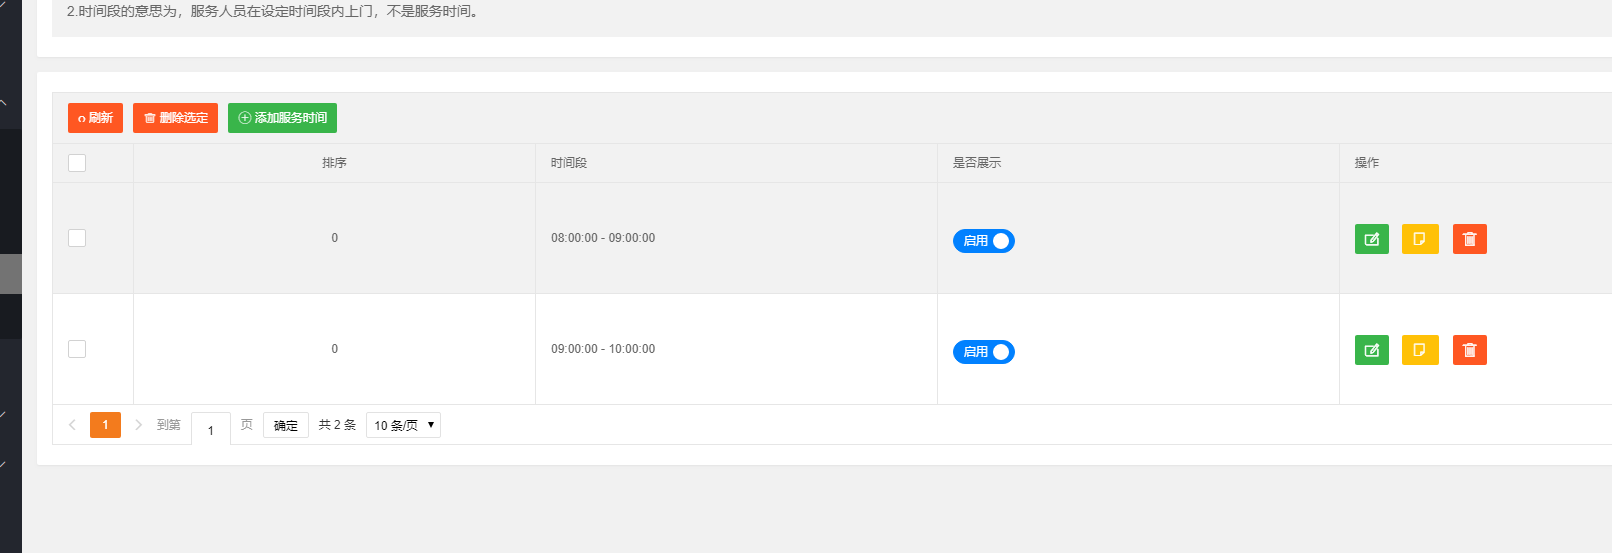Screen dimensions: 1612x553
Task: Click the 排序 column header
Action: click(x=334, y=163)
